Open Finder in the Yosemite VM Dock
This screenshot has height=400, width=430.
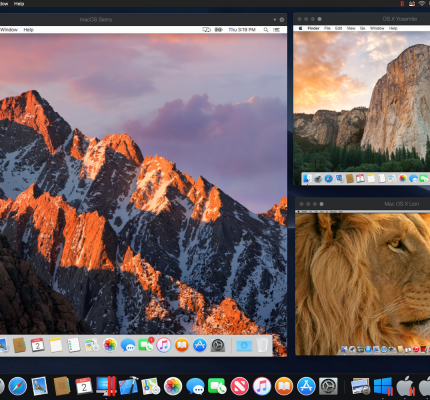pyautogui.click(x=307, y=179)
